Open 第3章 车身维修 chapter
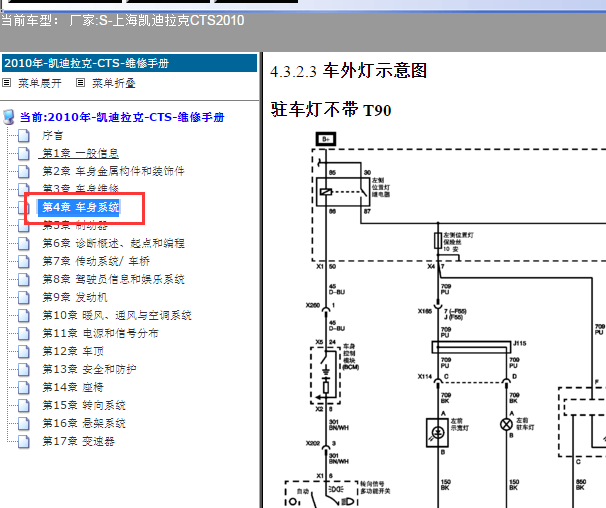The height and width of the screenshot is (508, 606). tap(80, 189)
